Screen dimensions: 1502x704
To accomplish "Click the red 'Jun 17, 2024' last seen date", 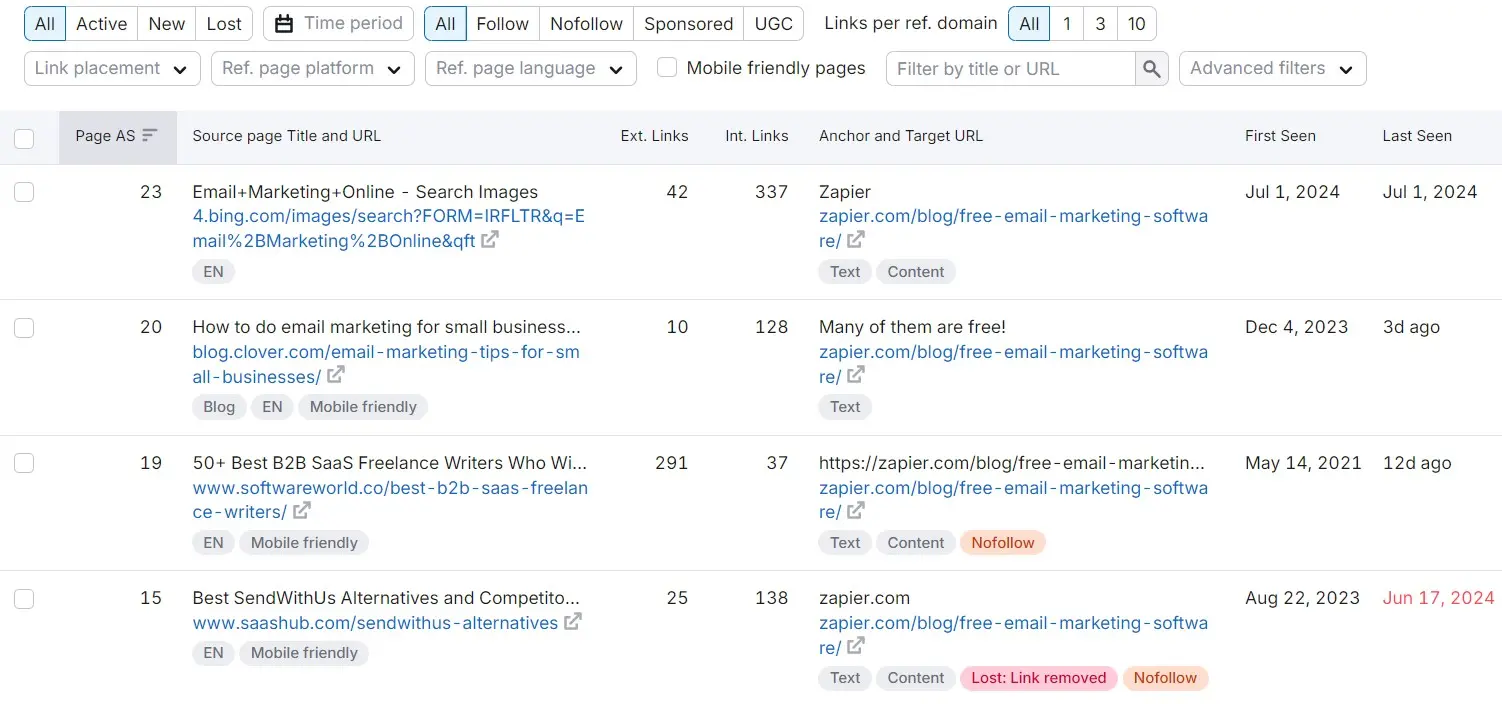I will [x=1438, y=598].
